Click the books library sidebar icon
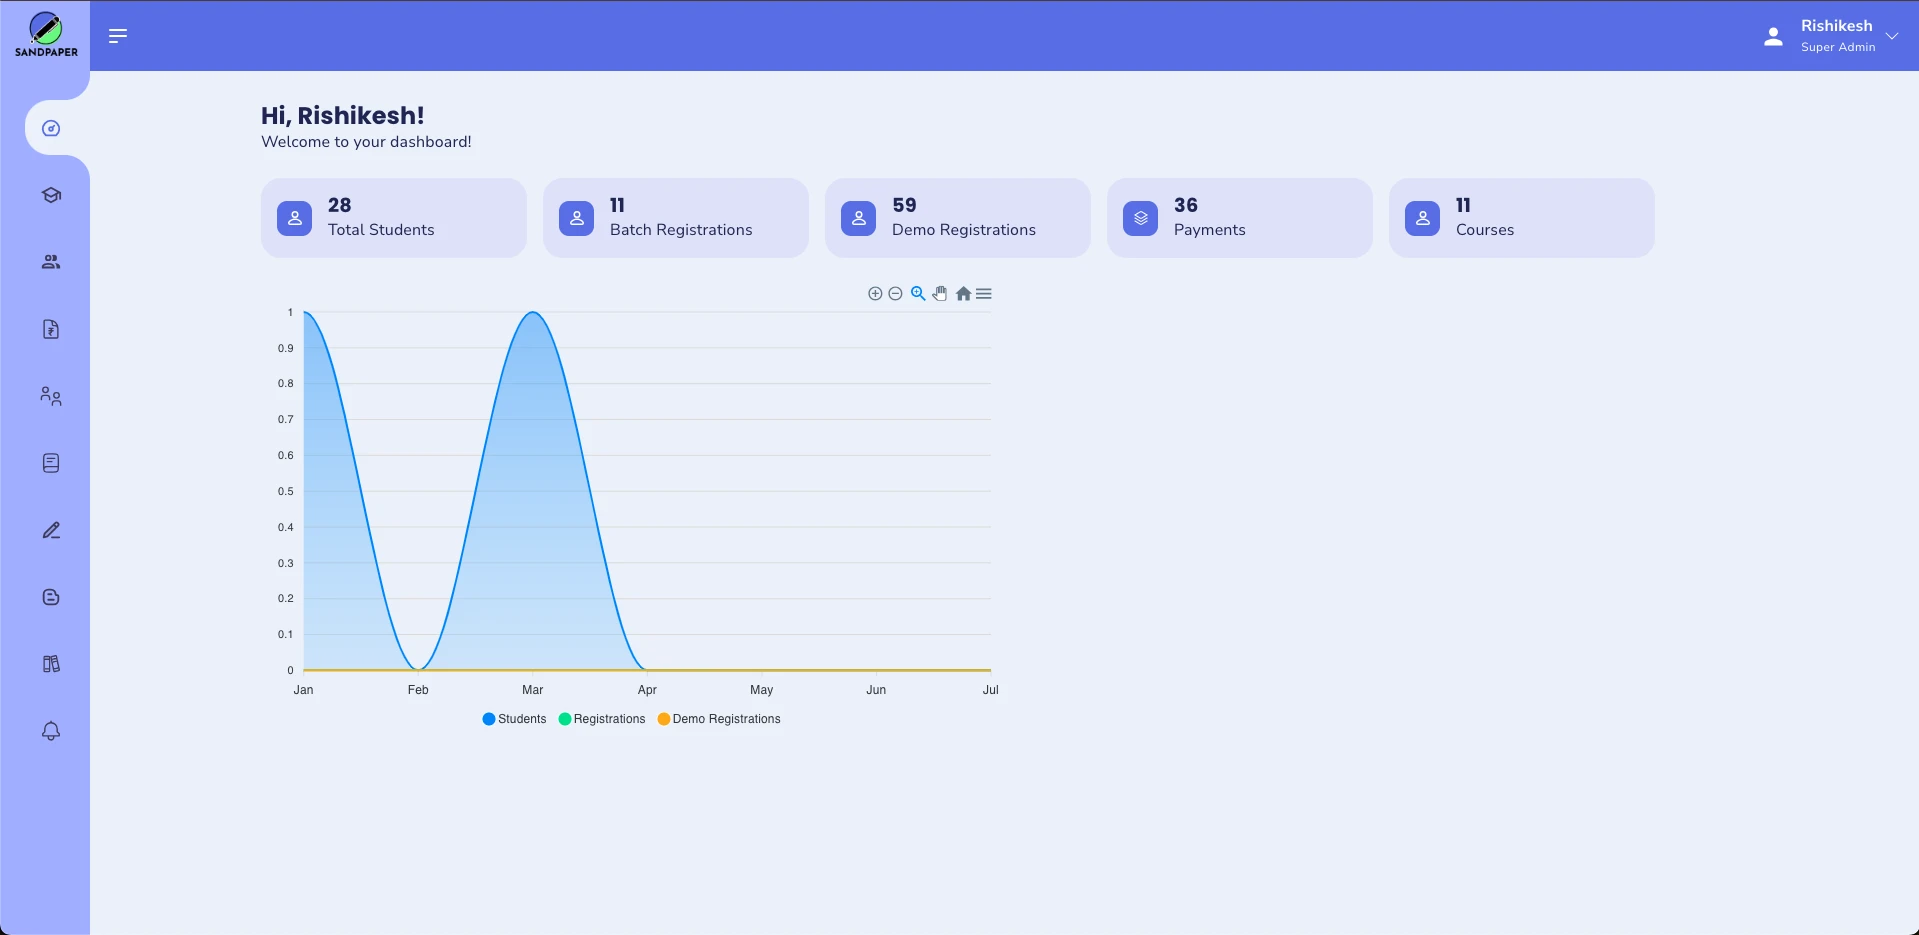This screenshot has width=1919, height=935. click(x=51, y=664)
